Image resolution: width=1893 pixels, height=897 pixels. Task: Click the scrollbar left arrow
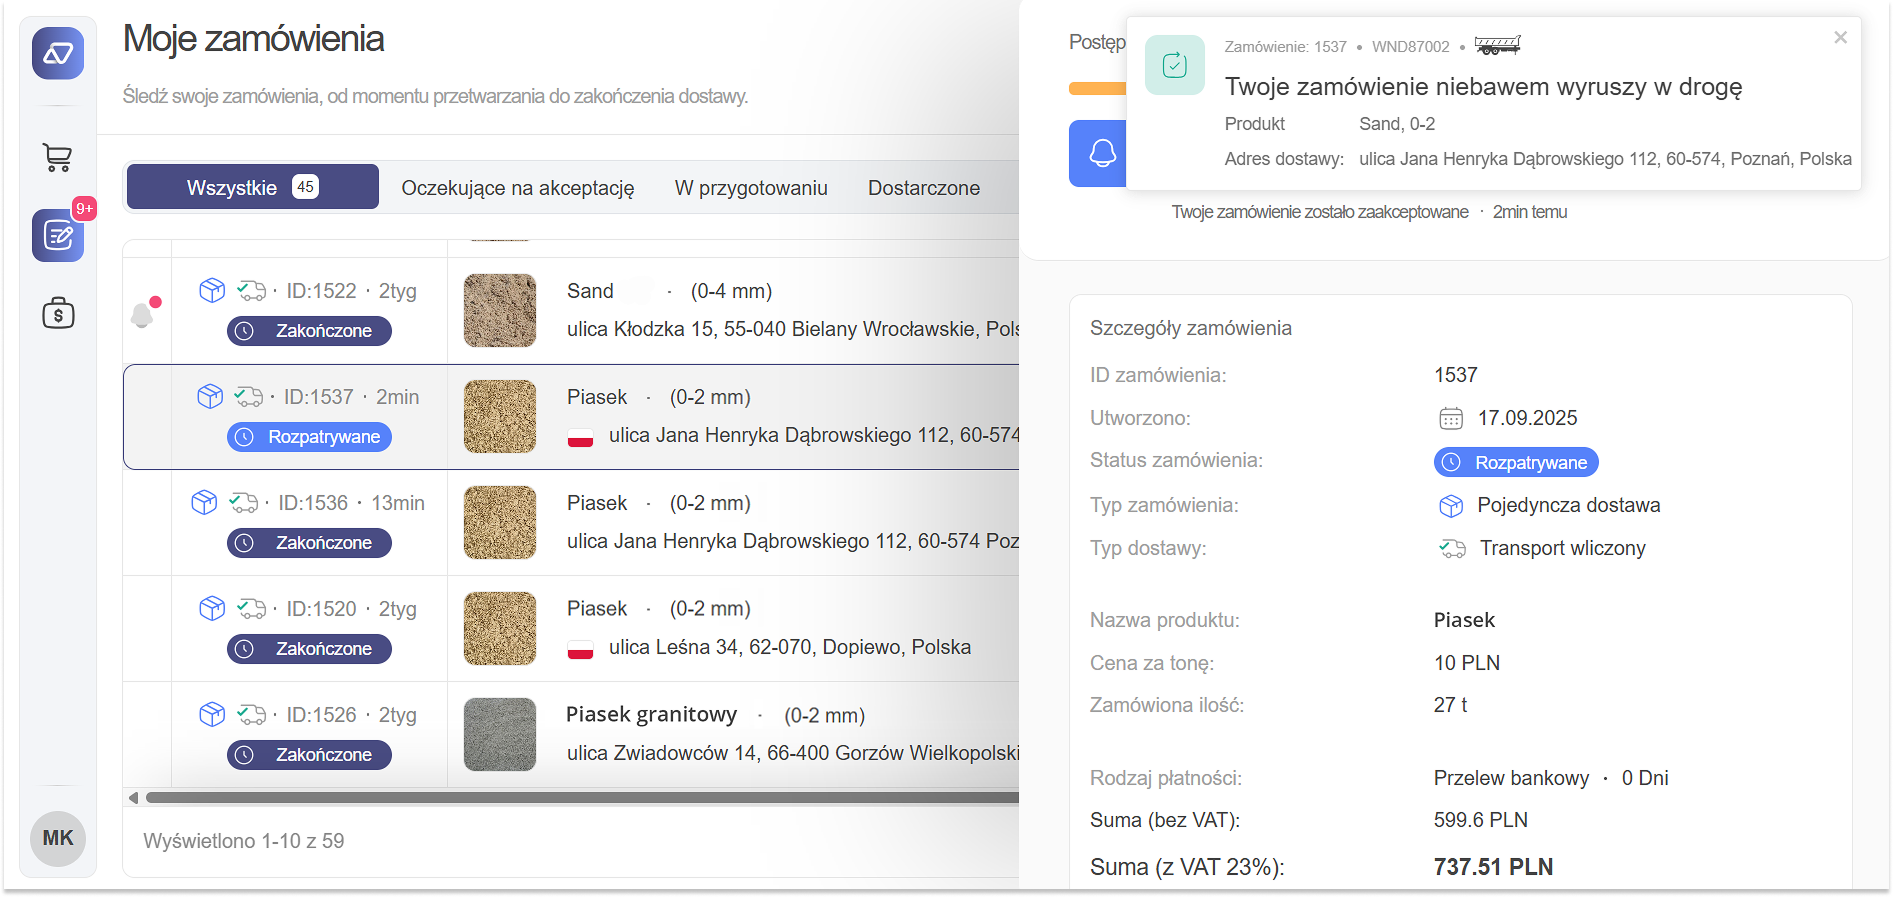click(133, 798)
